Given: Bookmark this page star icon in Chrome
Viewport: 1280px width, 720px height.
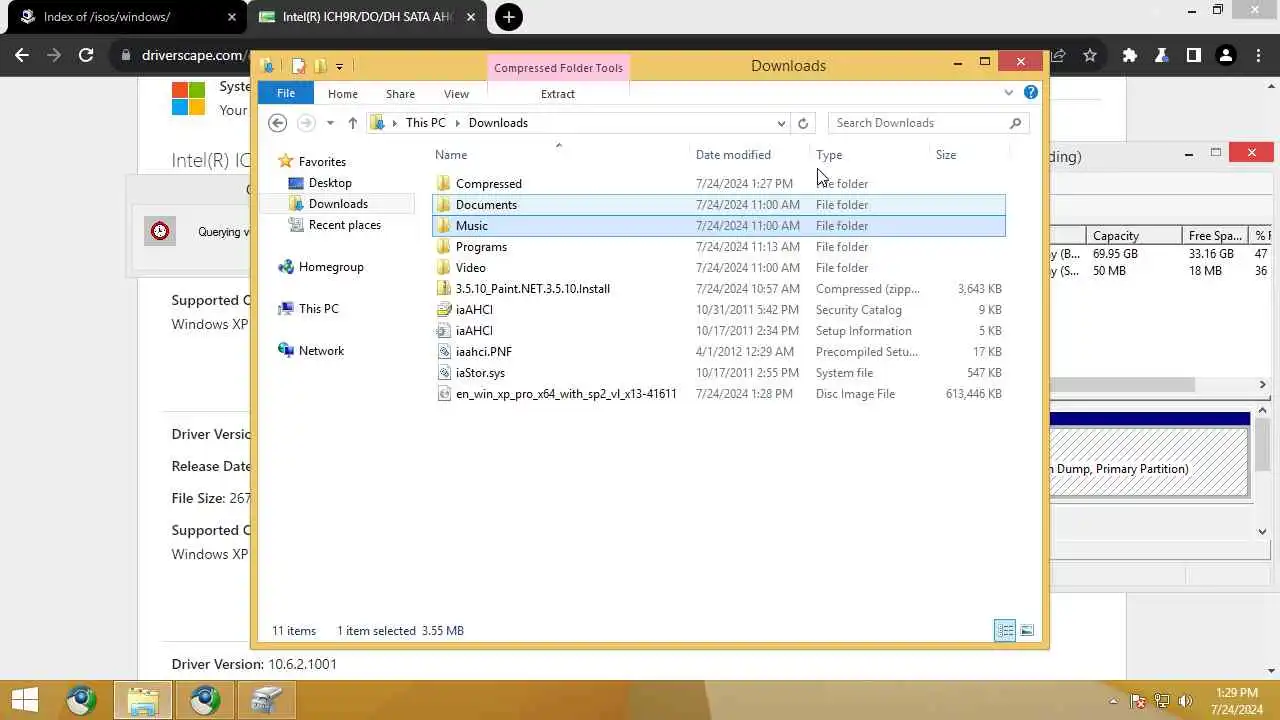Looking at the screenshot, I should pyautogui.click(x=1090, y=56).
